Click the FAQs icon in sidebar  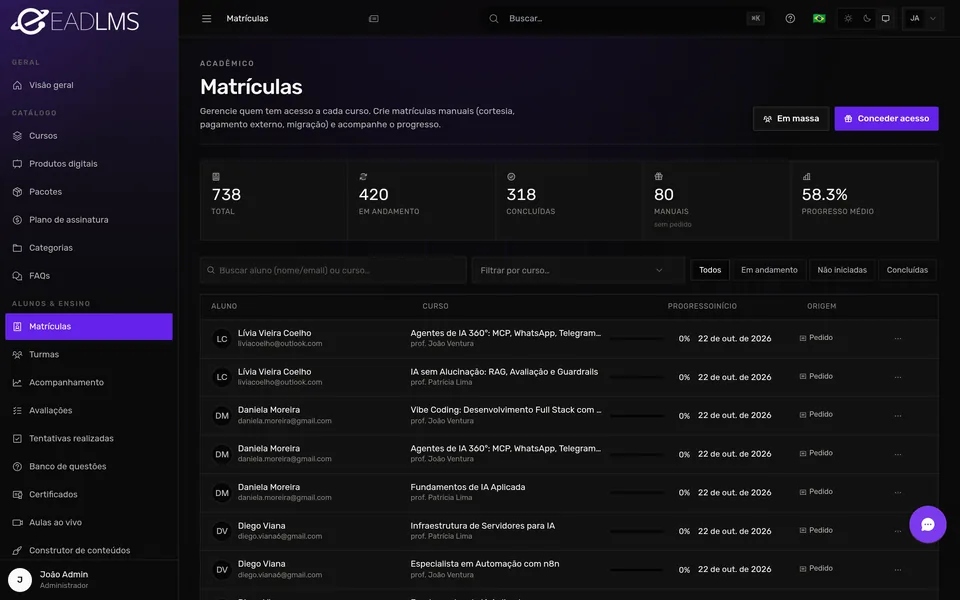(17, 276)
